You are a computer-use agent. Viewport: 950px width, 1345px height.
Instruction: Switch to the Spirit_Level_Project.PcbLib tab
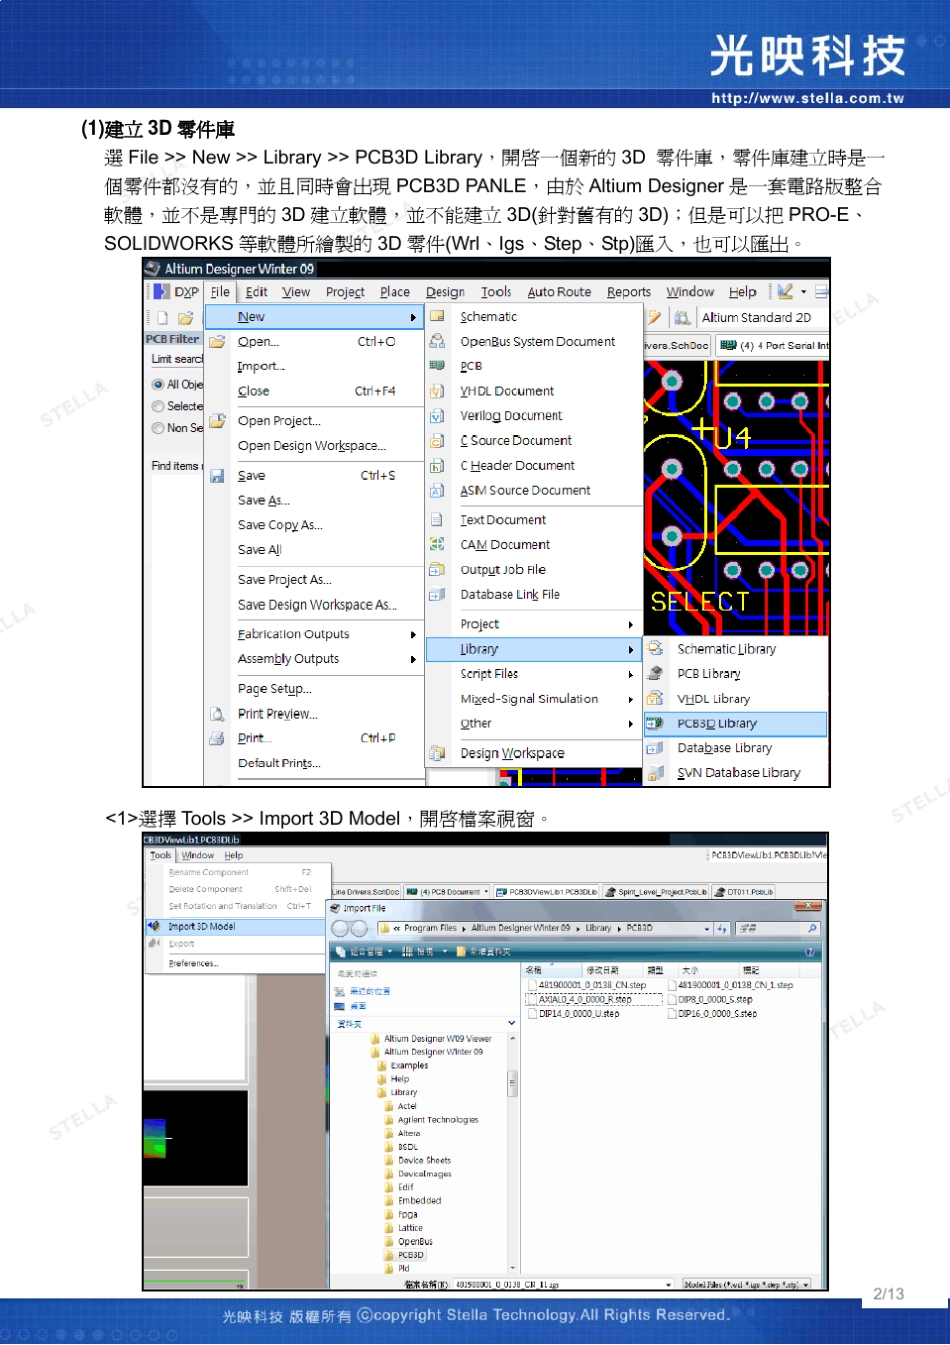(656, 891)
